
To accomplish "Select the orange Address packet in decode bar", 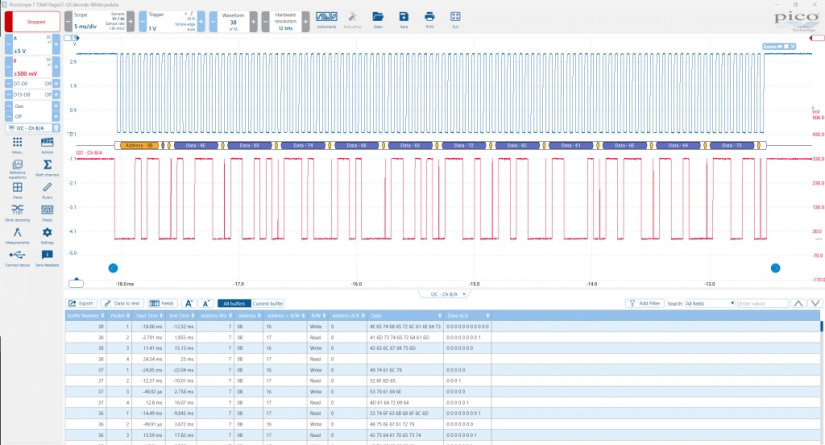I will click(139, 145).
